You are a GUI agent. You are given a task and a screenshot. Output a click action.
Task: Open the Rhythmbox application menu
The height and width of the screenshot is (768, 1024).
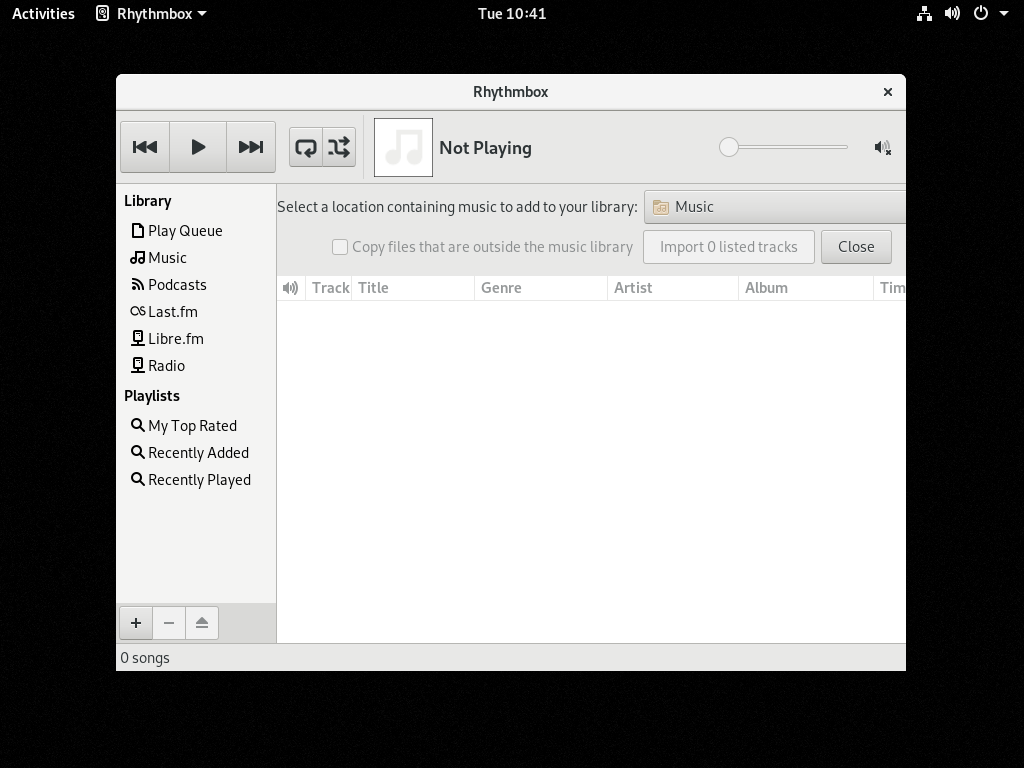coord(151,14)
